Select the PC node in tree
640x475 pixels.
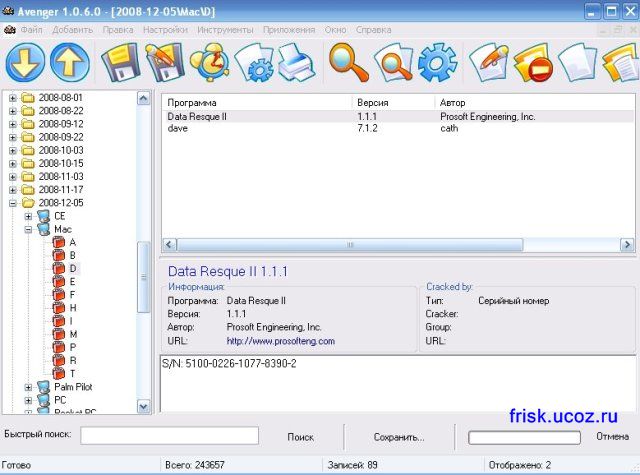click(x=60, y=400)
